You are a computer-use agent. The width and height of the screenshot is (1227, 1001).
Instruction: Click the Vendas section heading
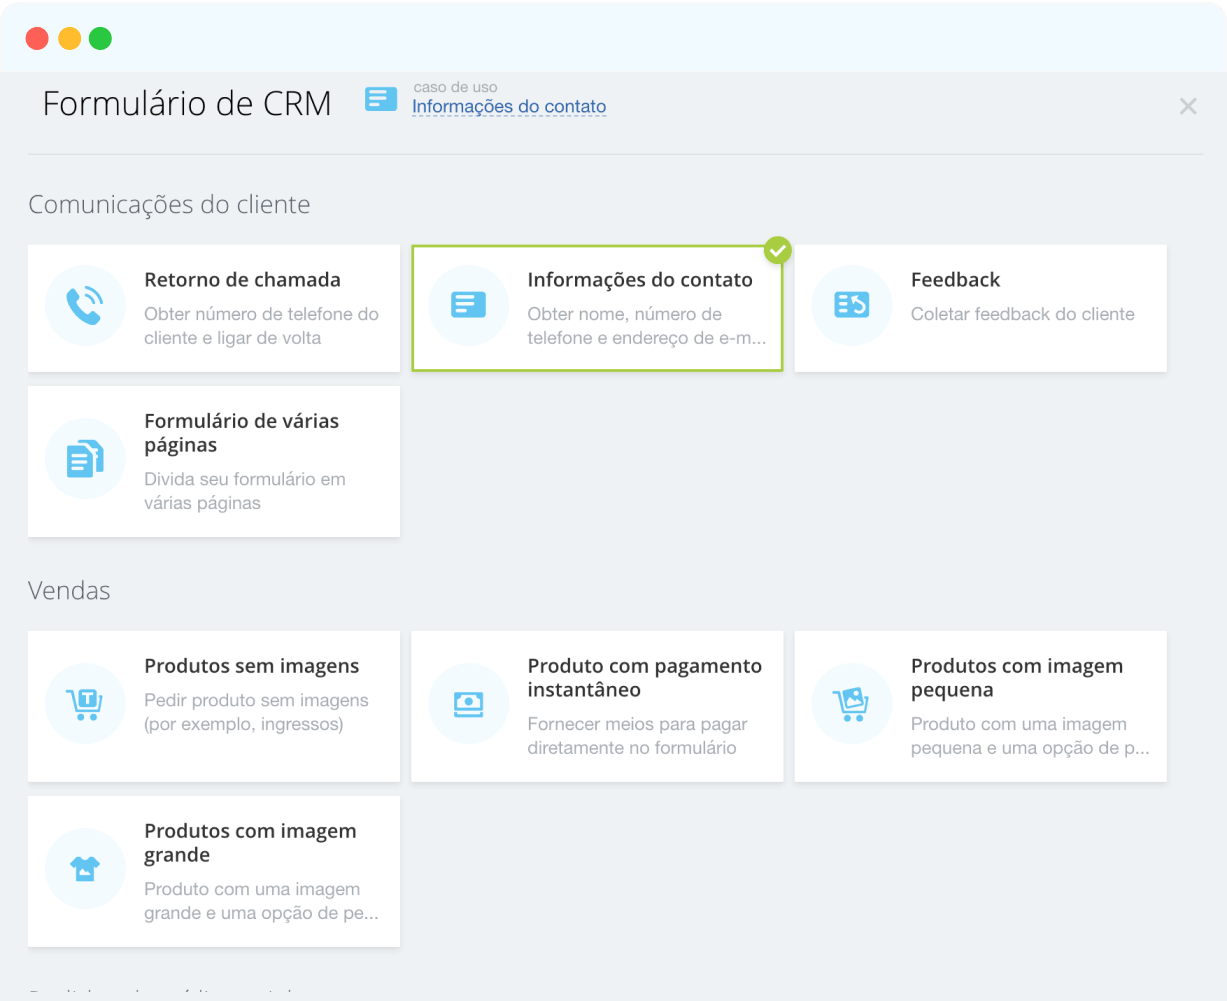point(69,590)
